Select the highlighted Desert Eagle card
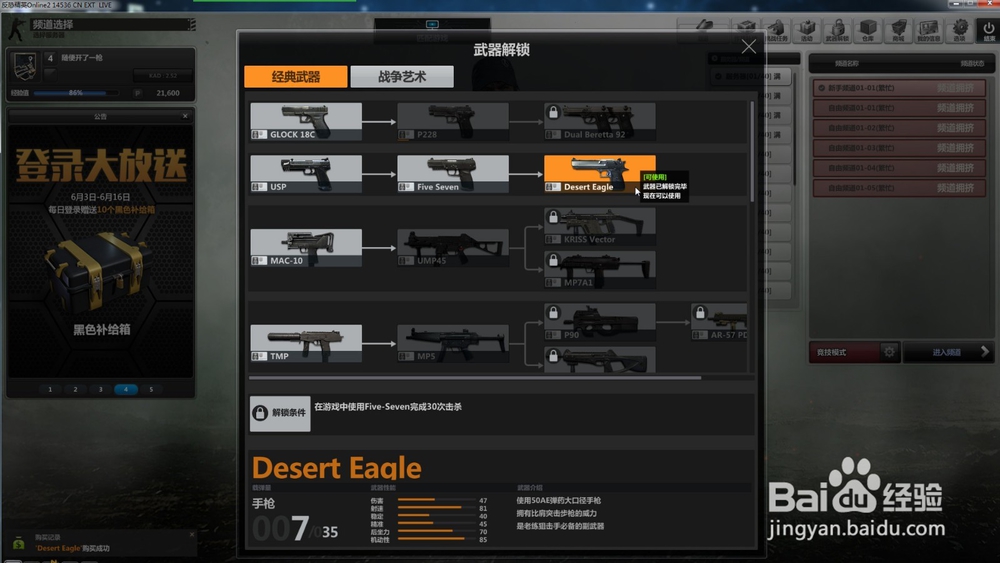1000x563 pixels. 599,173
